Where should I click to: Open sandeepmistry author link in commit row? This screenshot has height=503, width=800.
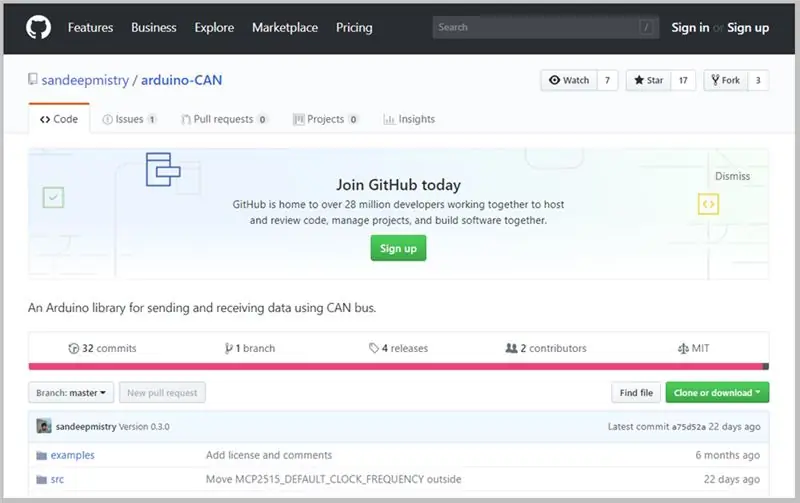[86, 426]
